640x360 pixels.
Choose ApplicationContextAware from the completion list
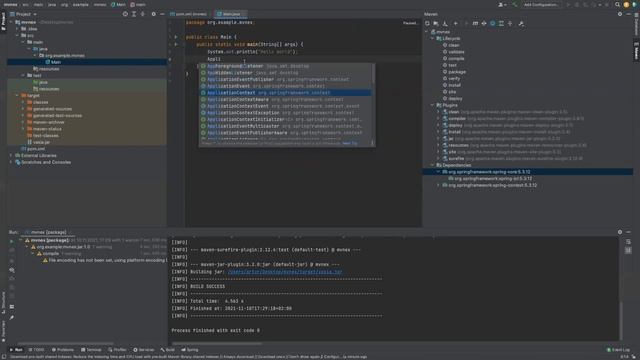pyautogui.click(x=285, y=100)
